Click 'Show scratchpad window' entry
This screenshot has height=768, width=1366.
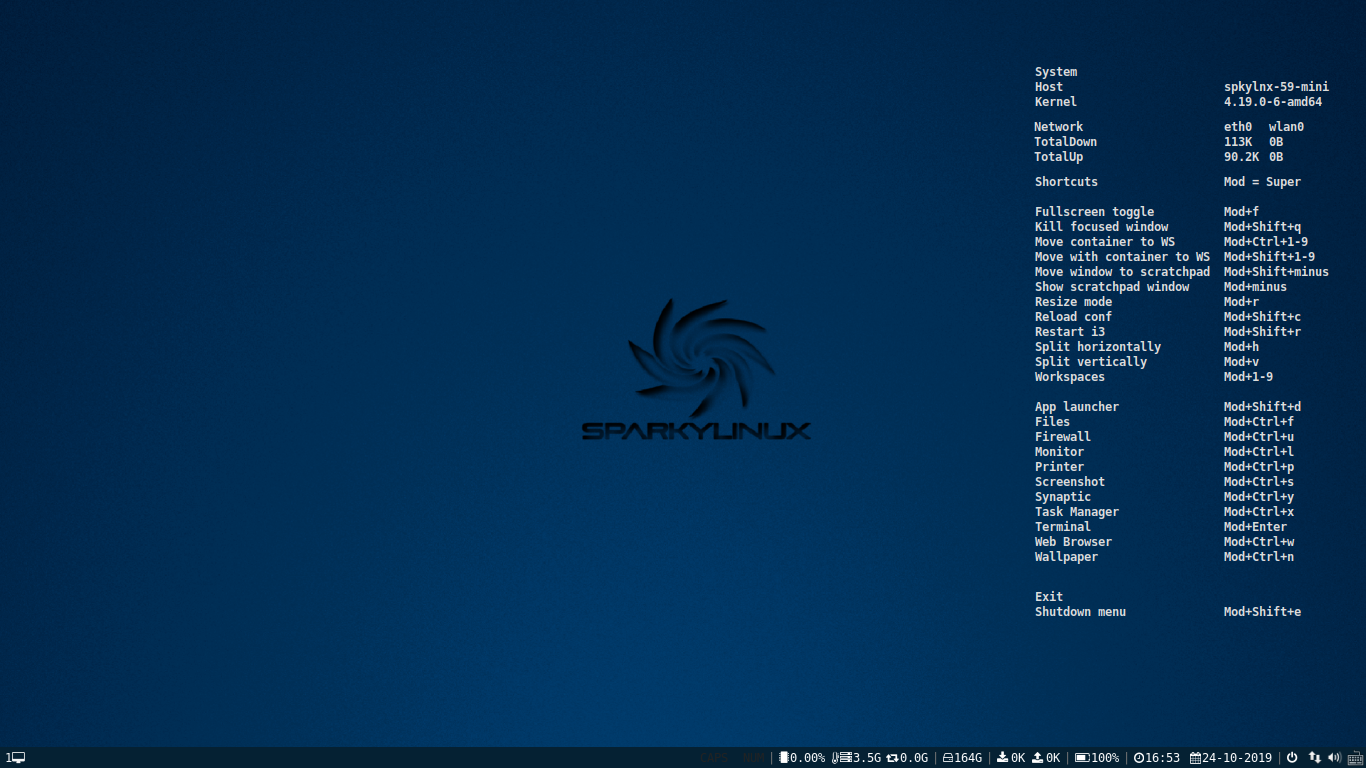point(1112,287)
